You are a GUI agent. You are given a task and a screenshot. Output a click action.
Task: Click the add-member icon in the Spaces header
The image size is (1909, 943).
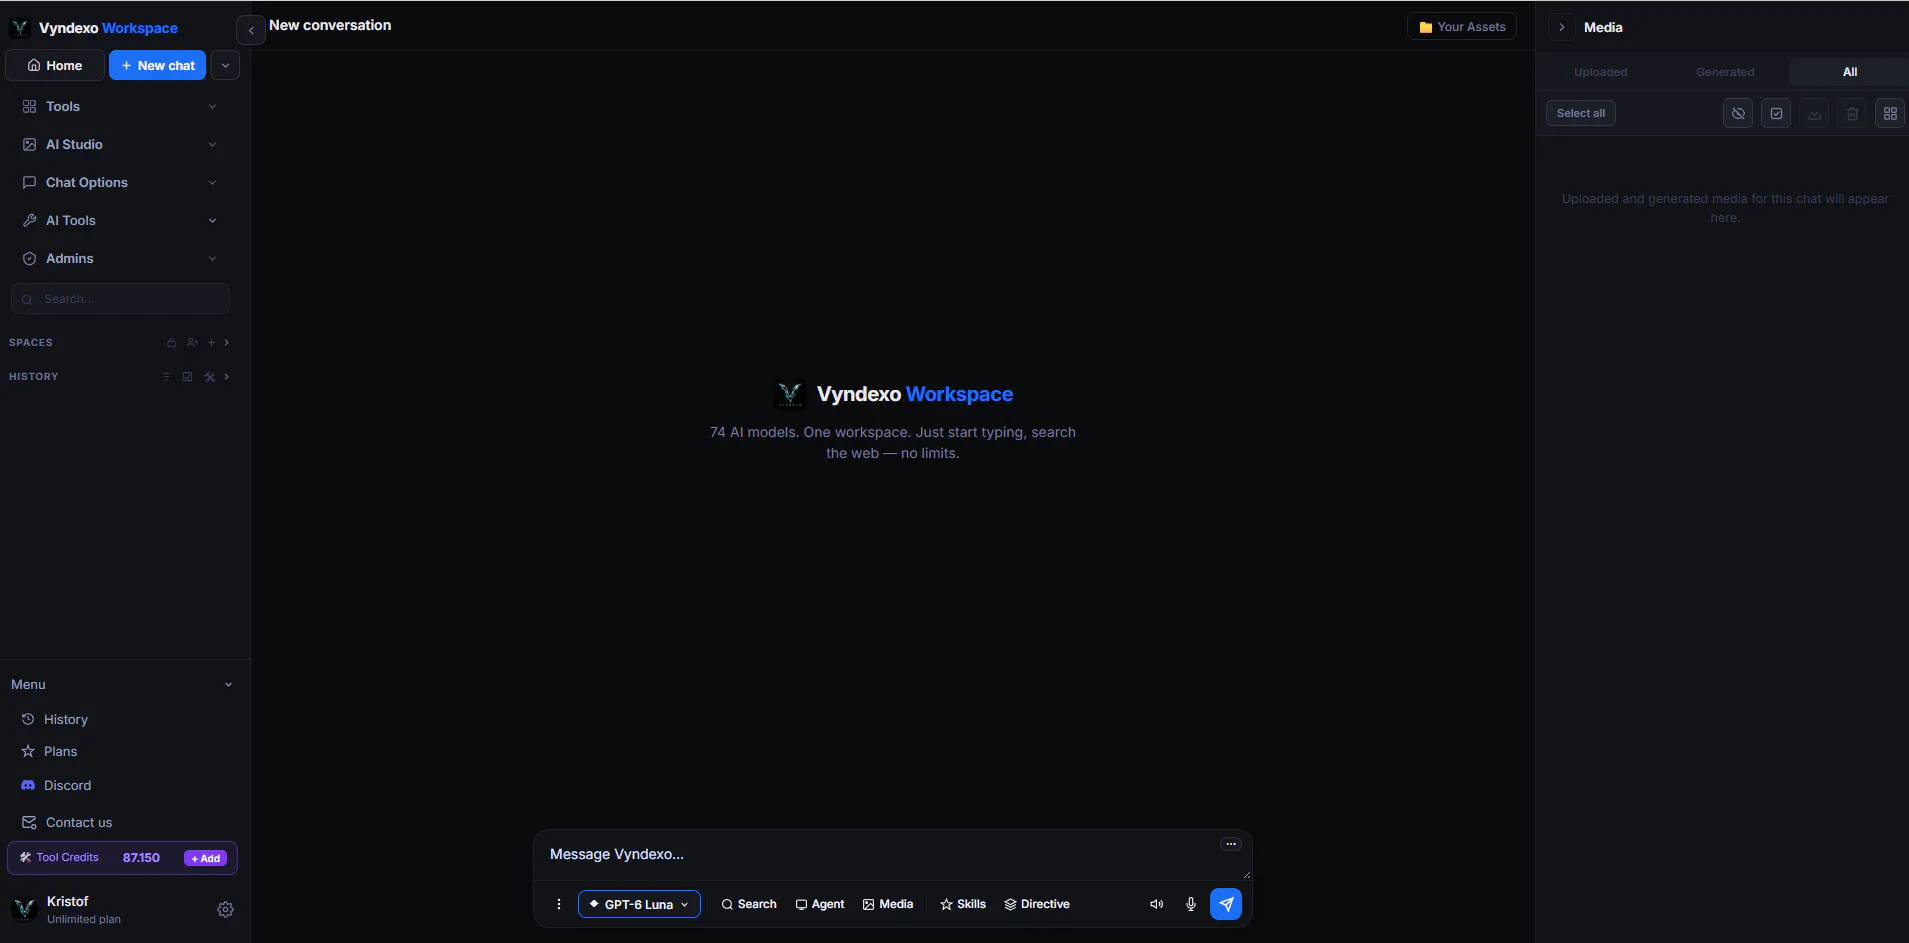192,343
